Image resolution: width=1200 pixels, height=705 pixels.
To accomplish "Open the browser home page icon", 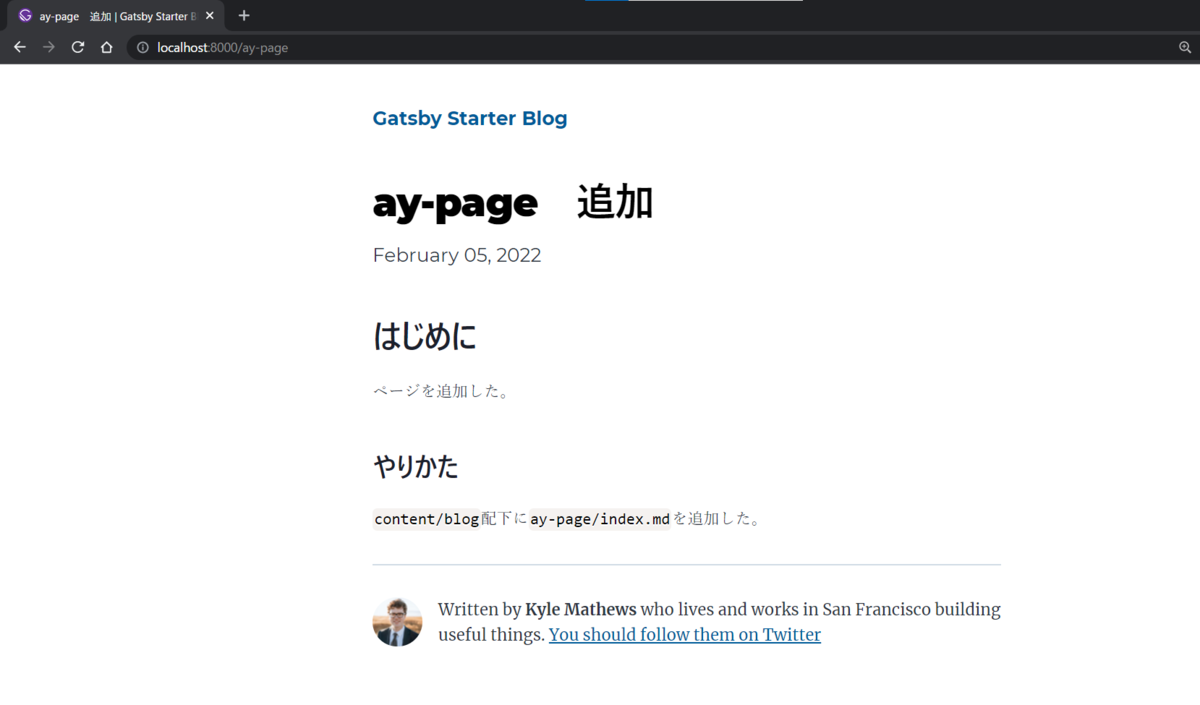I will click(x=106, y=47).
